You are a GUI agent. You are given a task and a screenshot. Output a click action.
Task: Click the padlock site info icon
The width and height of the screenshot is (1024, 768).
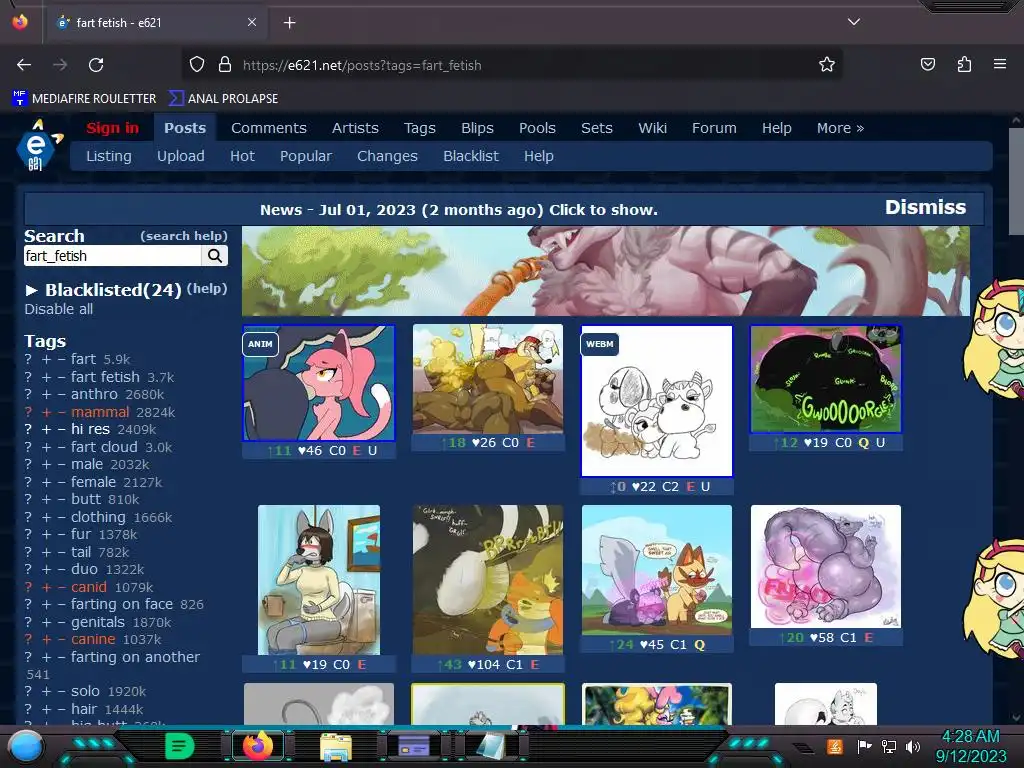[225, 65]
